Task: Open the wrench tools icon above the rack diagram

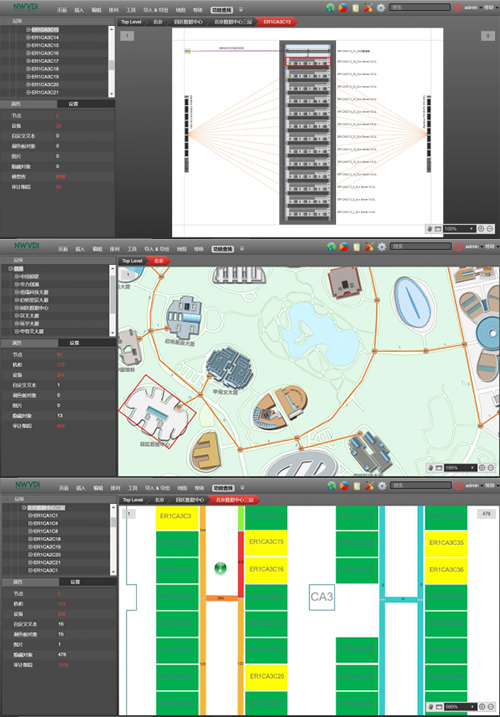Action: point(368,8)
